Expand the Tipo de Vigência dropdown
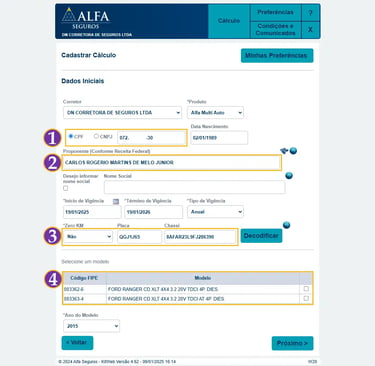375x366 pixels. point(215,212)
